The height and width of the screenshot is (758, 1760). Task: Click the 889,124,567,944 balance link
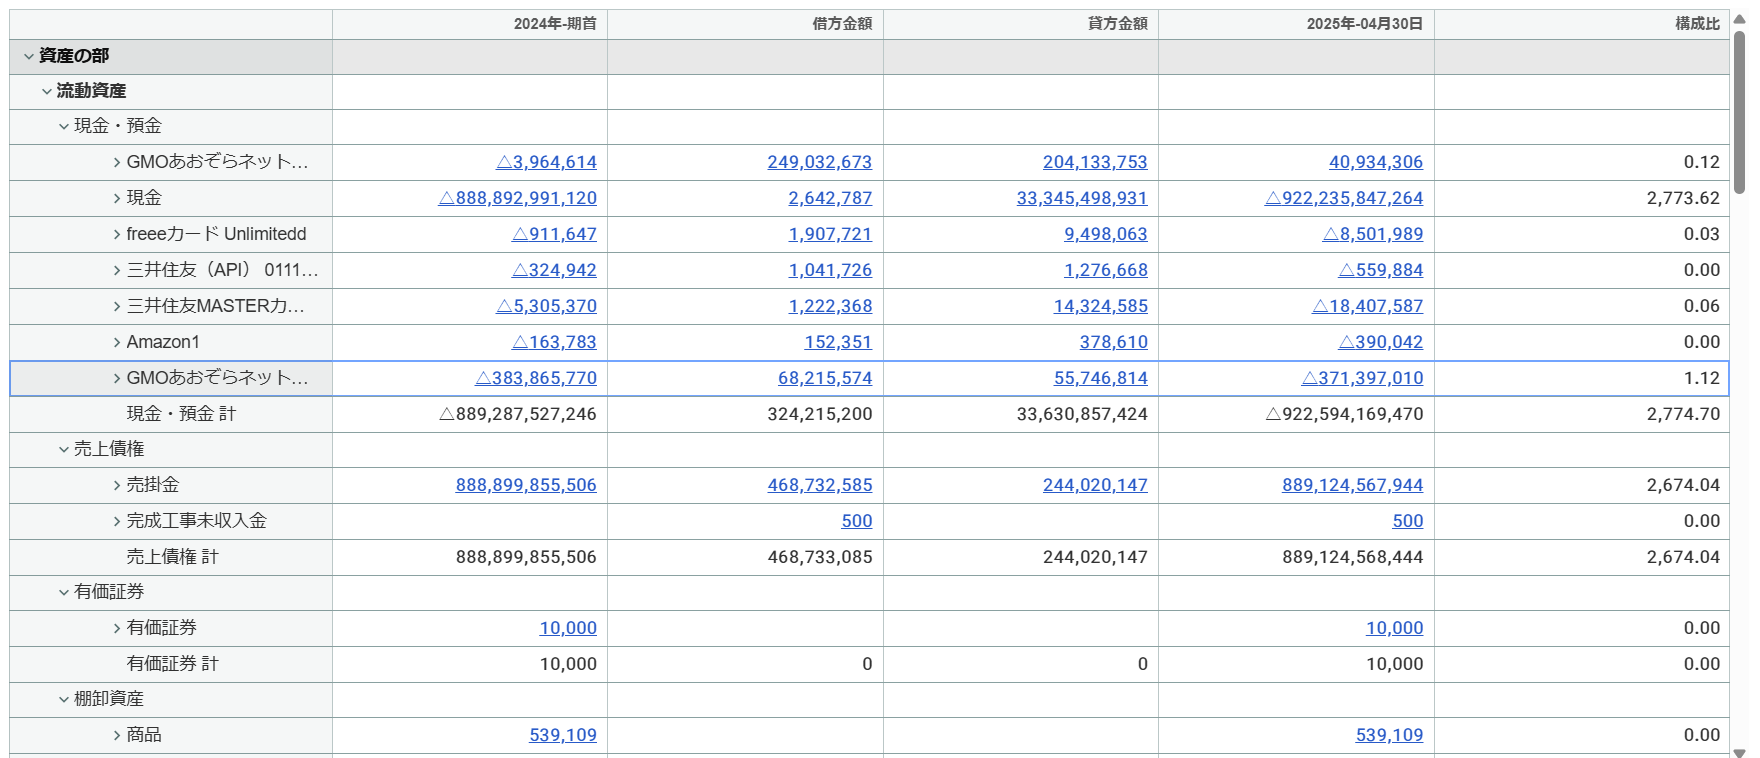tap(1353, 485)
